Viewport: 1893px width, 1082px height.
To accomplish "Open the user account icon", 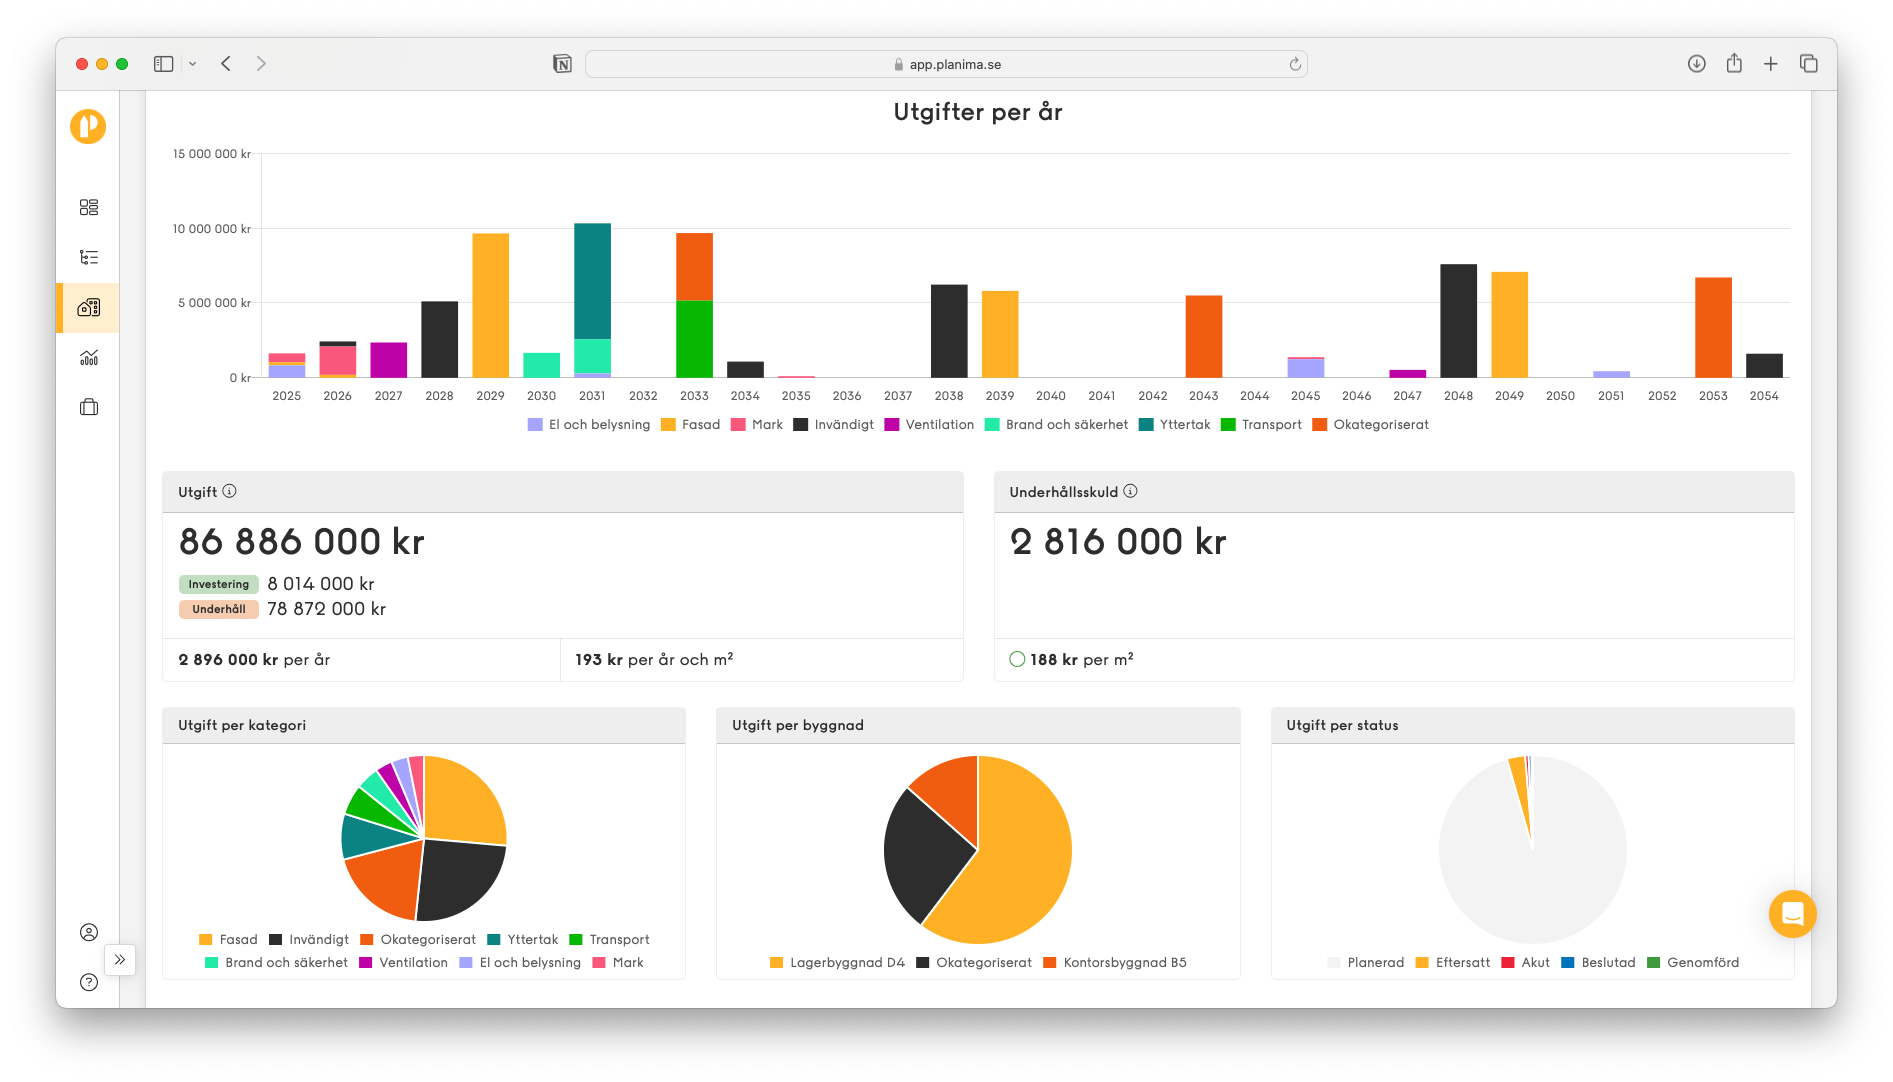I will pyautogui.click(x=89, y=932).
